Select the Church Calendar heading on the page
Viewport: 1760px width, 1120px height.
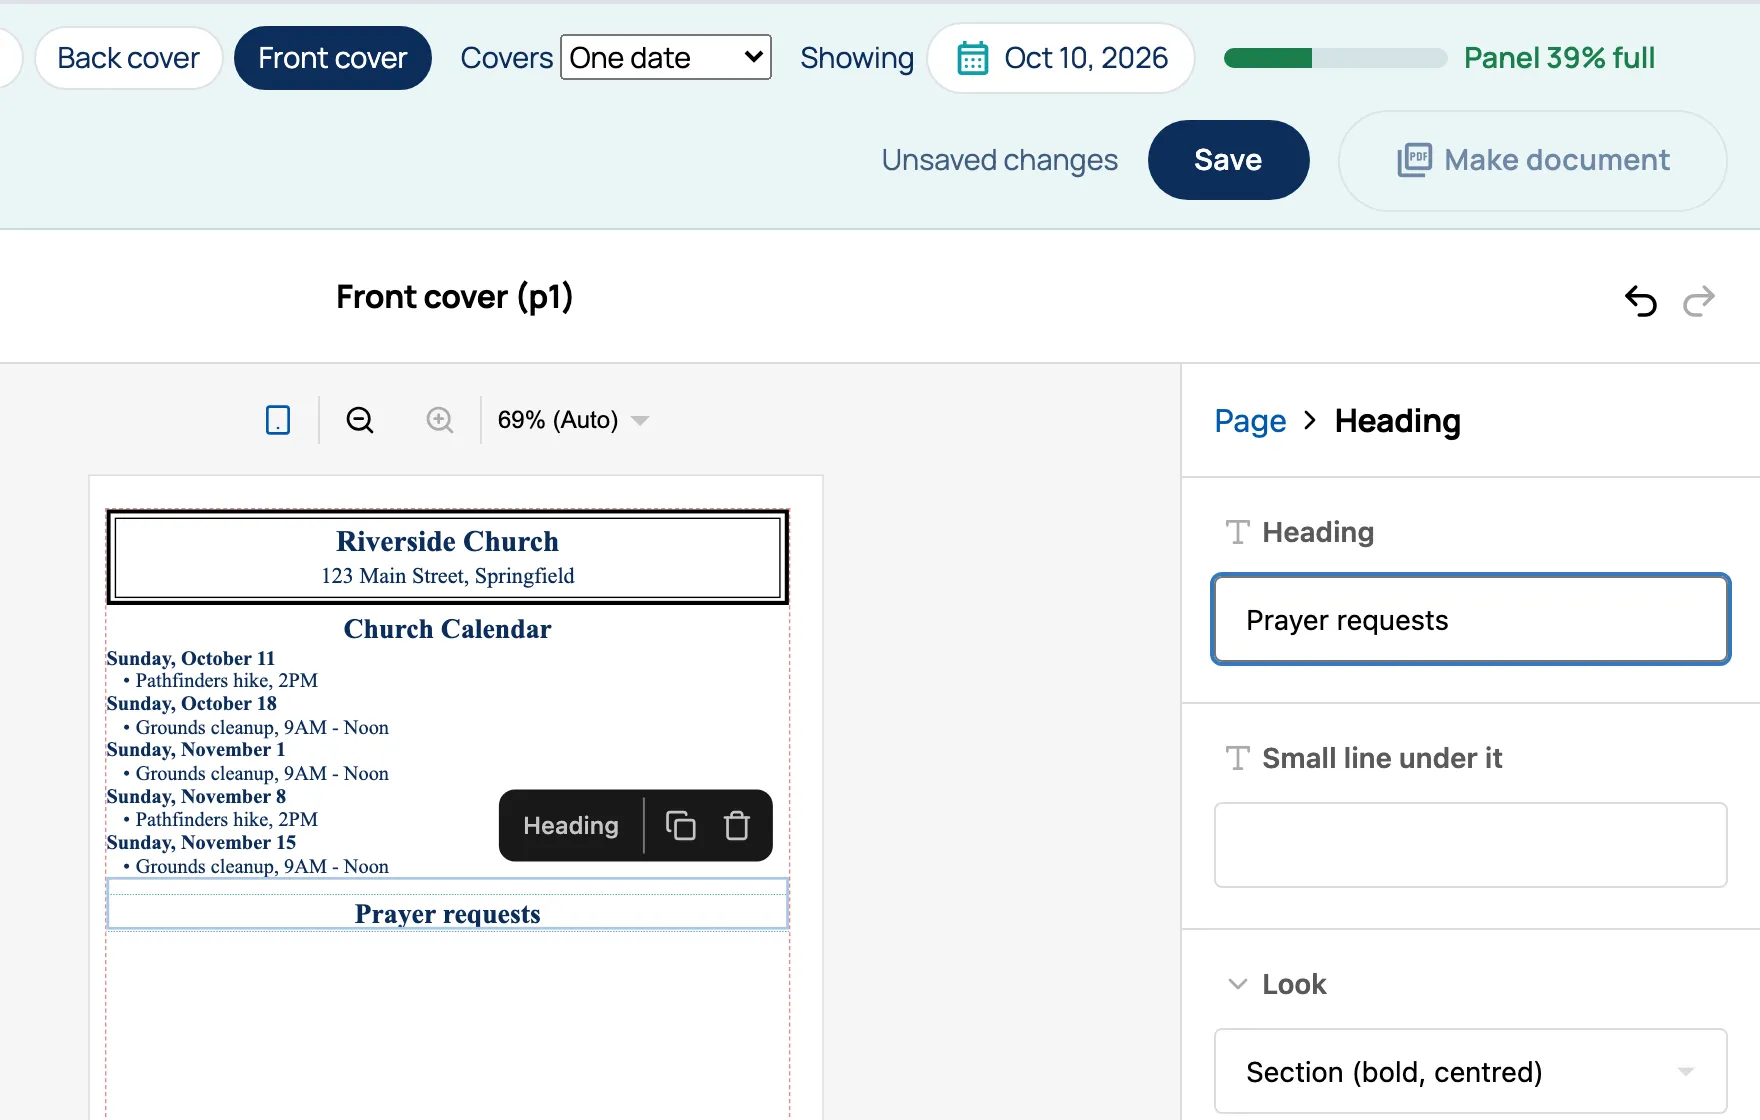pos(448,629)
